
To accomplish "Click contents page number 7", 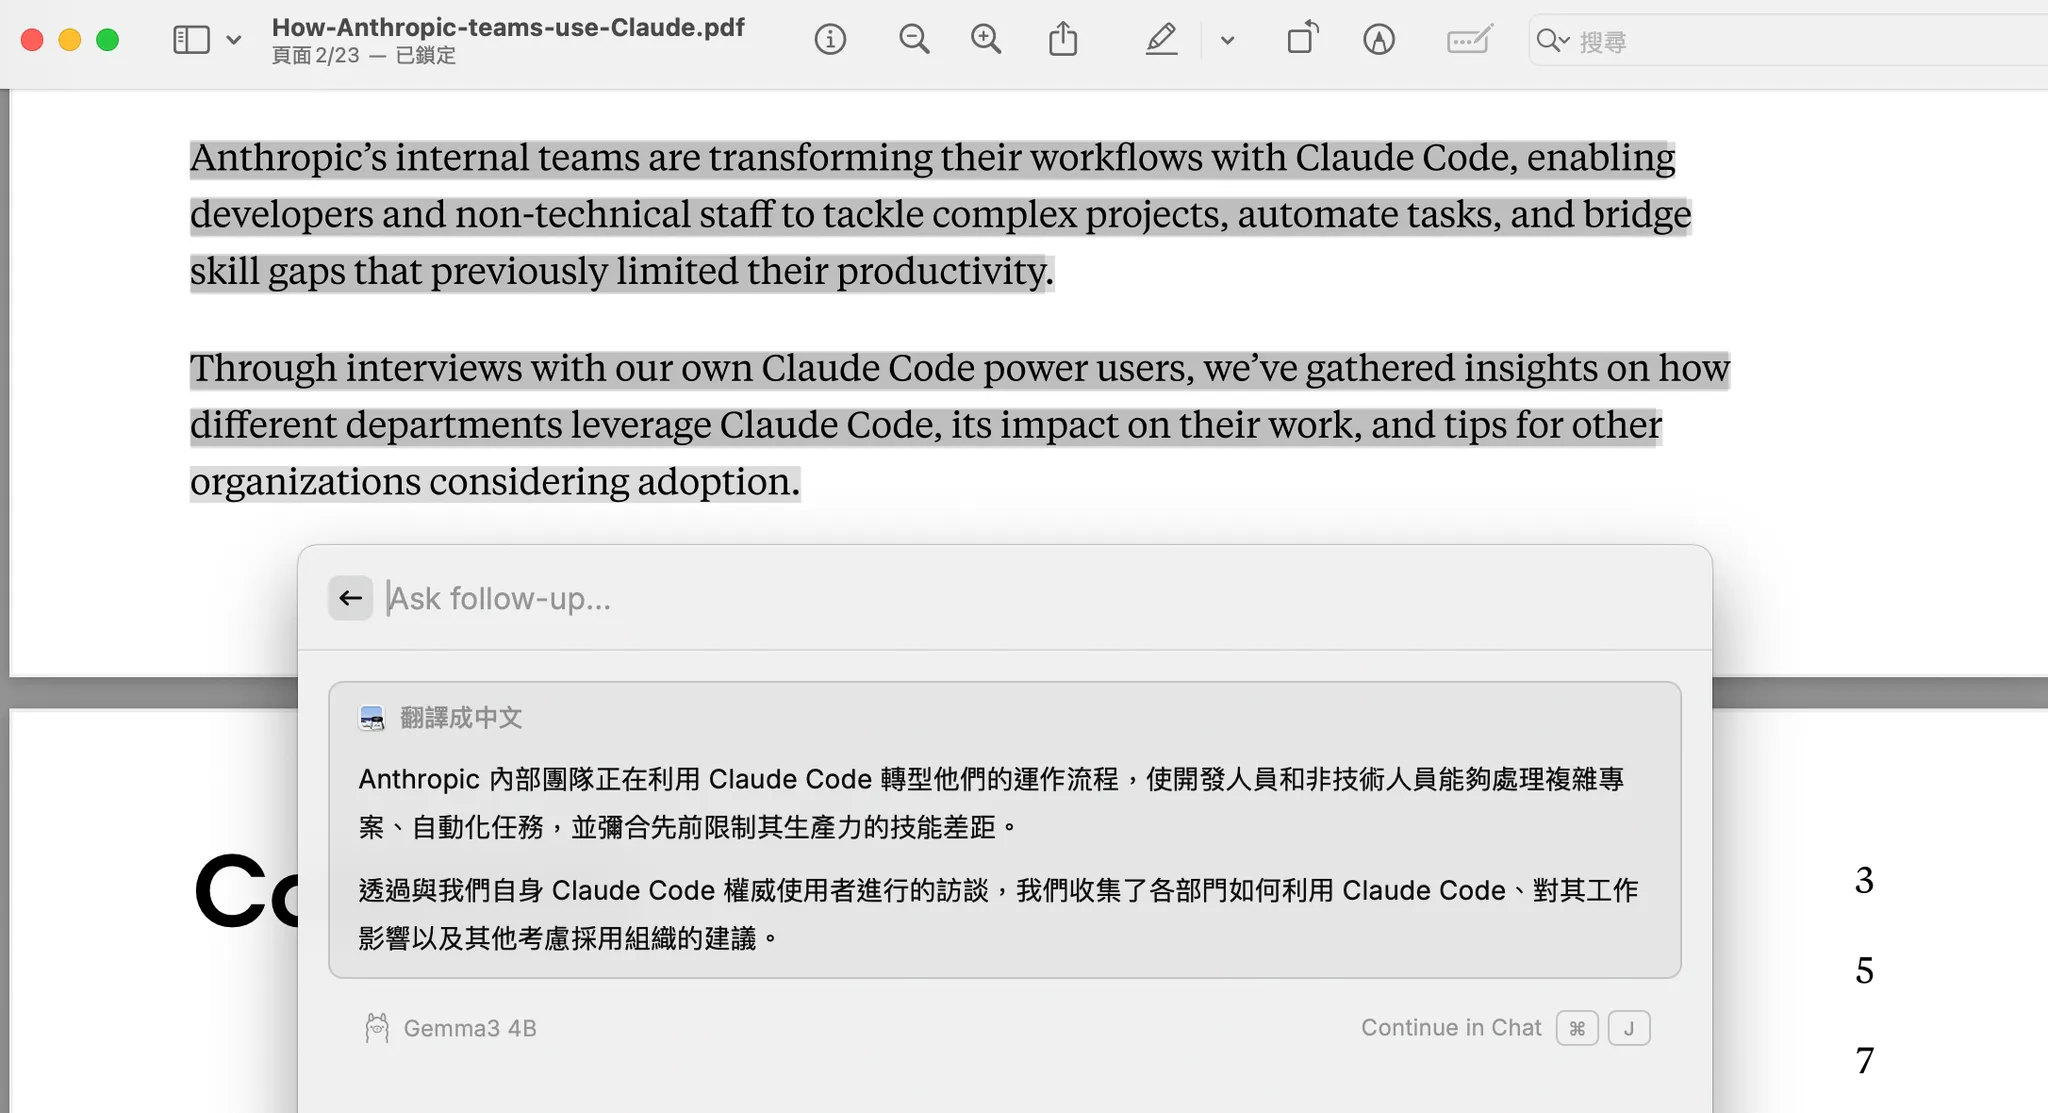I will [x=1864, y=1060].
